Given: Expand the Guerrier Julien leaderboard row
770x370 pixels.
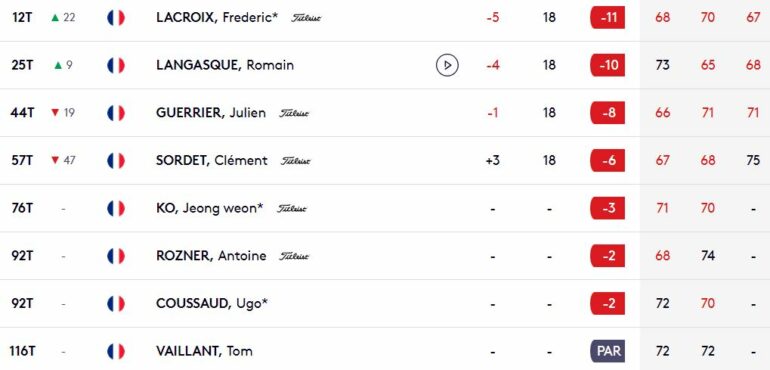Looking at the screenshot, I should click(385, 113).
